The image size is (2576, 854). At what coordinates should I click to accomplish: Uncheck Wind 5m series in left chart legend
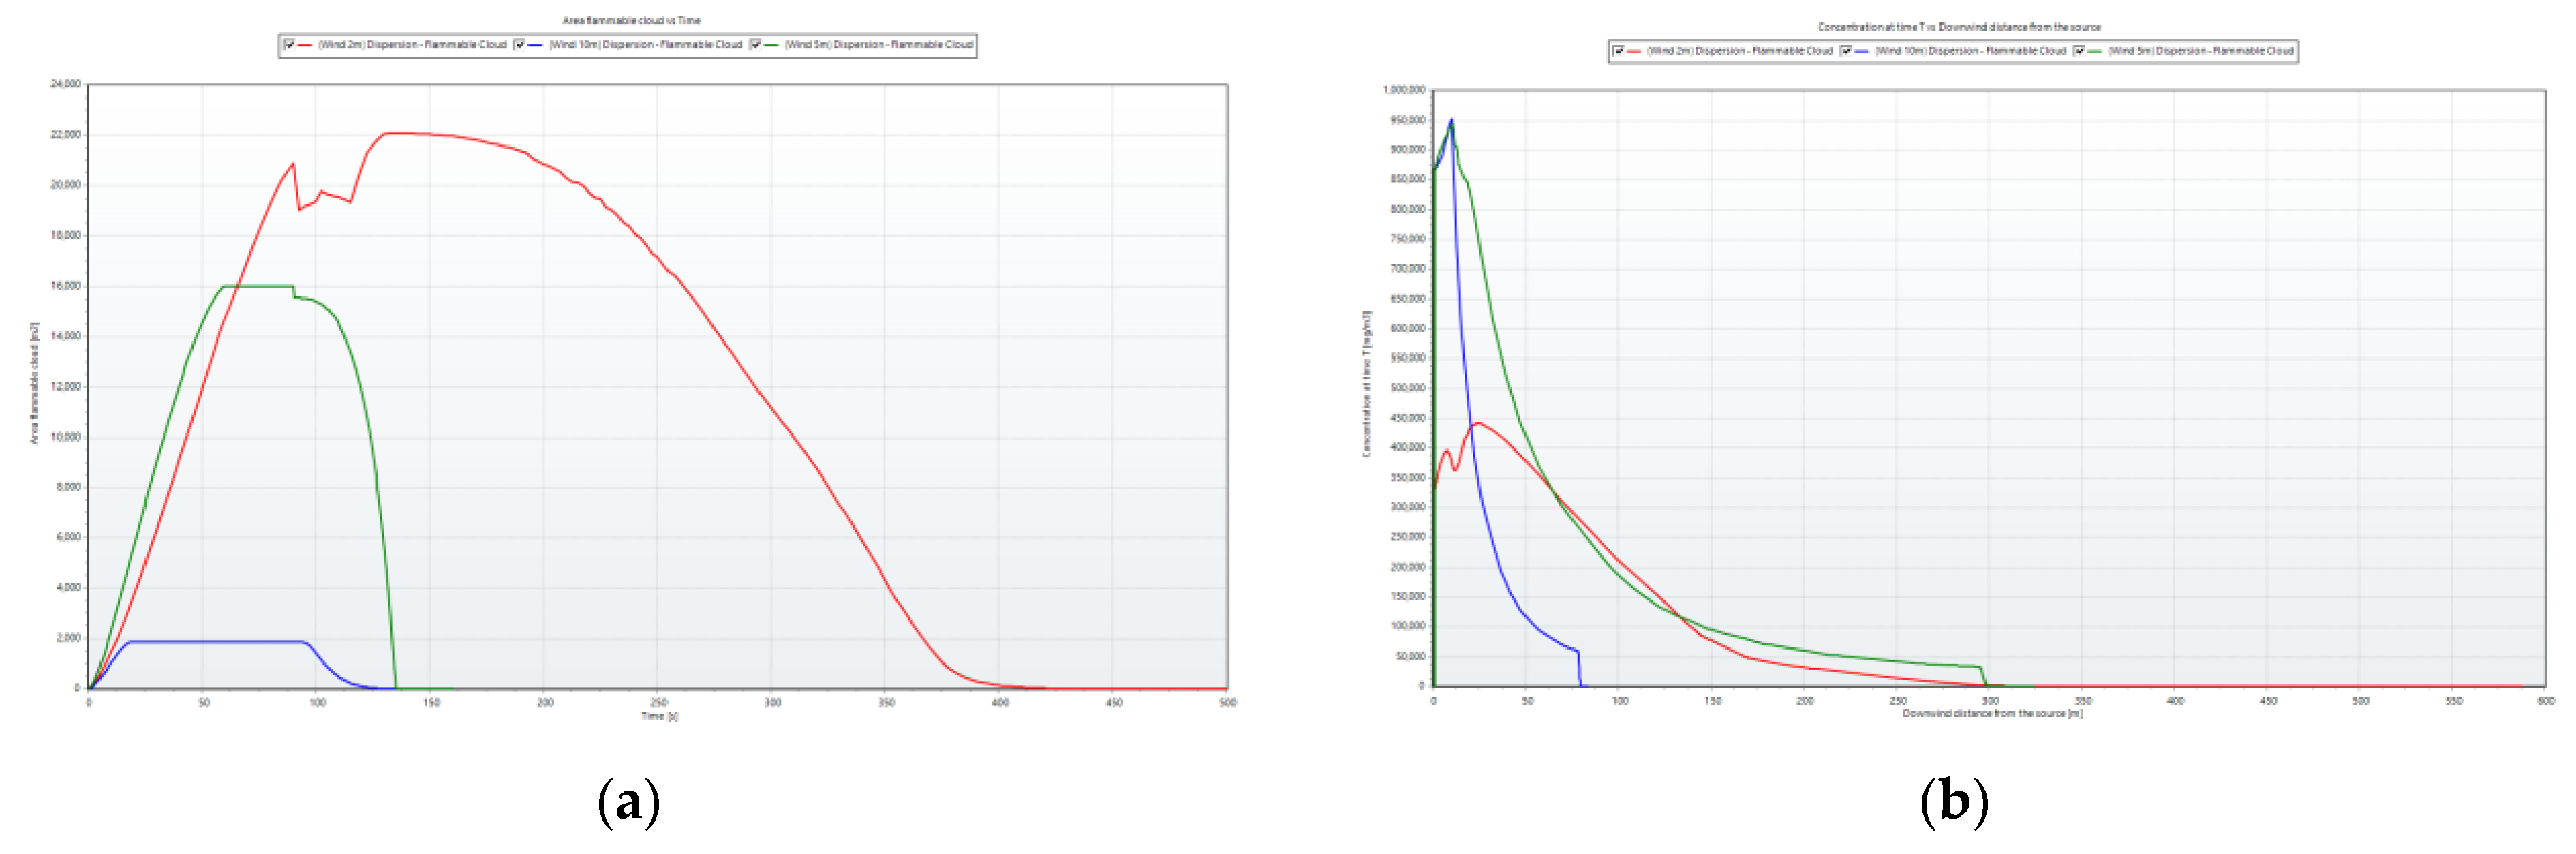click(755, 45)
